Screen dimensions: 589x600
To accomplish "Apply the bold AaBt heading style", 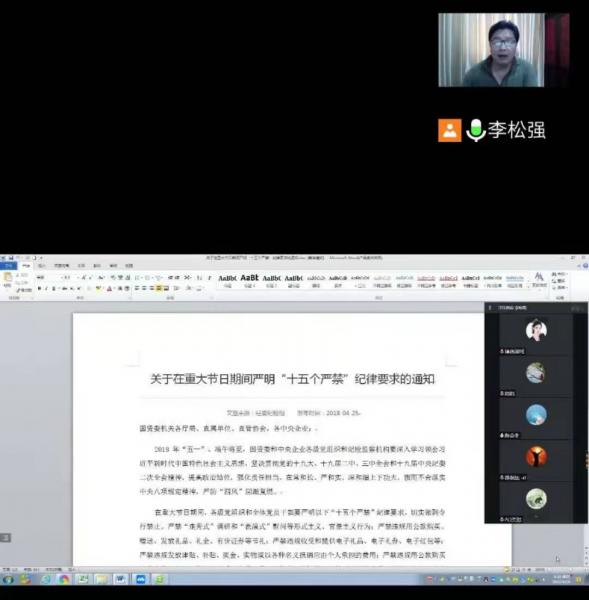I will 249,281.
